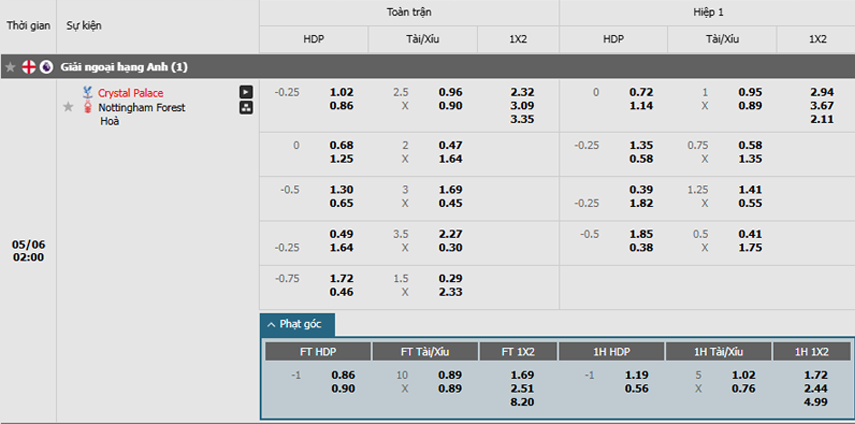Image resolution: width=855 pixels, height=424 pixels.
Task: Select the corner FT 1X2 odds 8.20
Action: pos(522,402)
